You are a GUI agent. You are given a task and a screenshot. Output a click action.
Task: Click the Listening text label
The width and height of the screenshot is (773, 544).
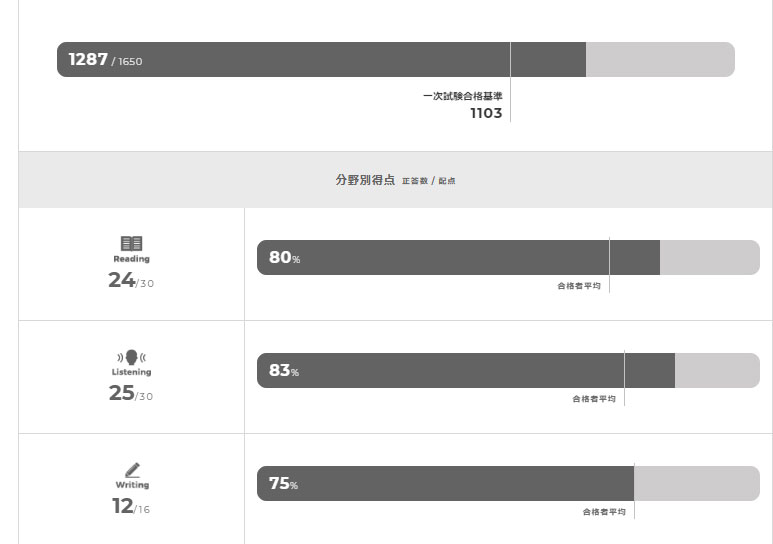(x=131, y=372)
